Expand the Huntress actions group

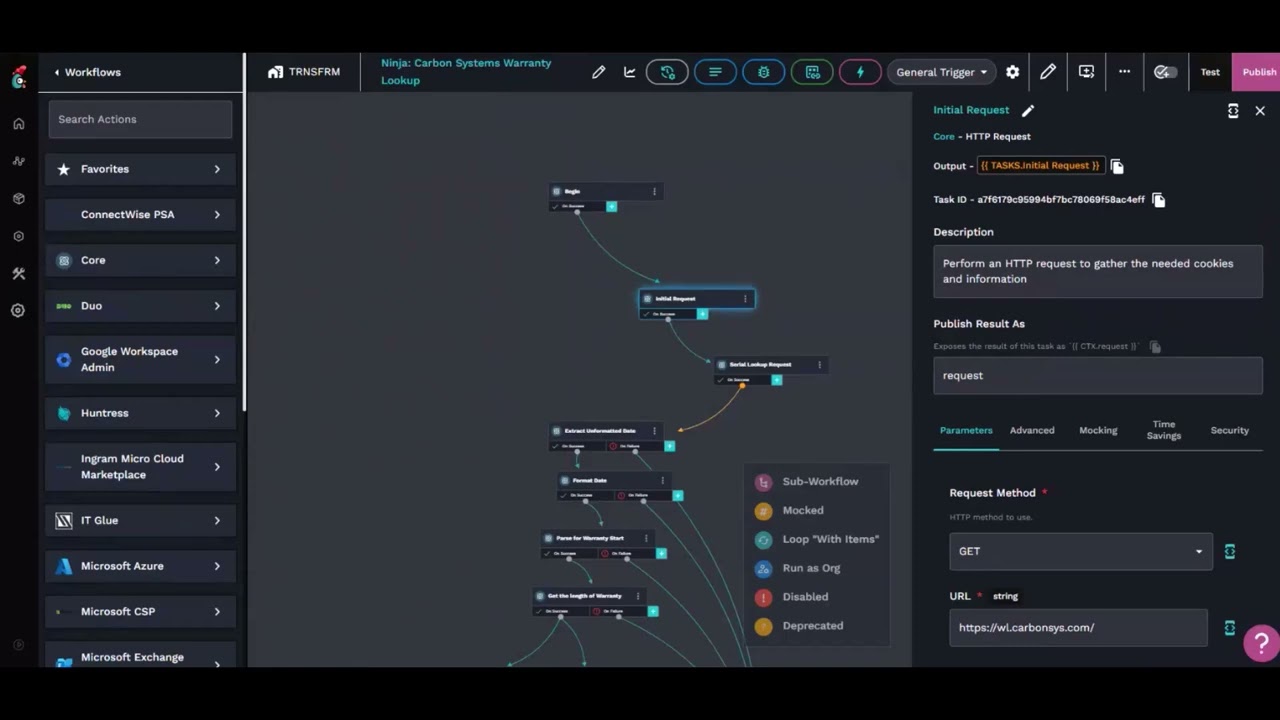pos(140,413)
